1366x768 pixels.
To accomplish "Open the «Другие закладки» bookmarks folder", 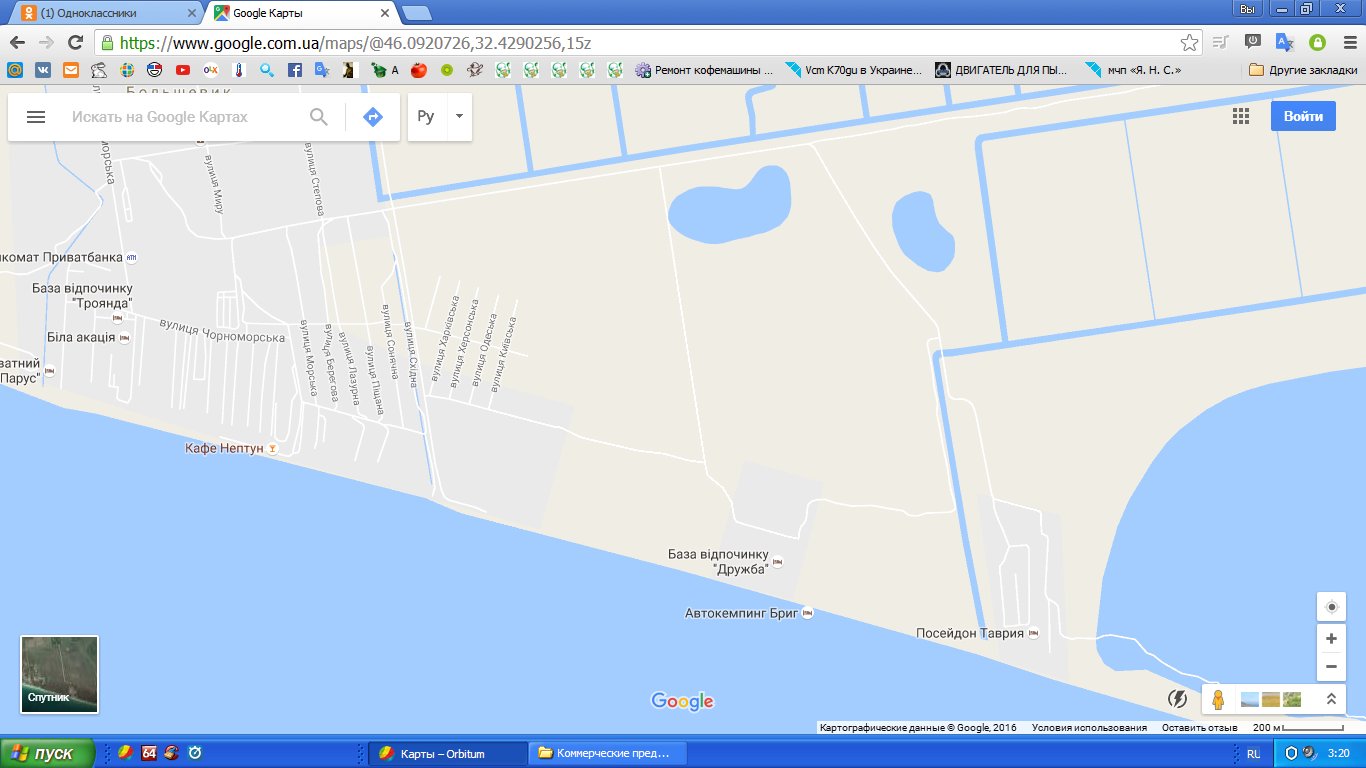I will [x=1303, y=70].
